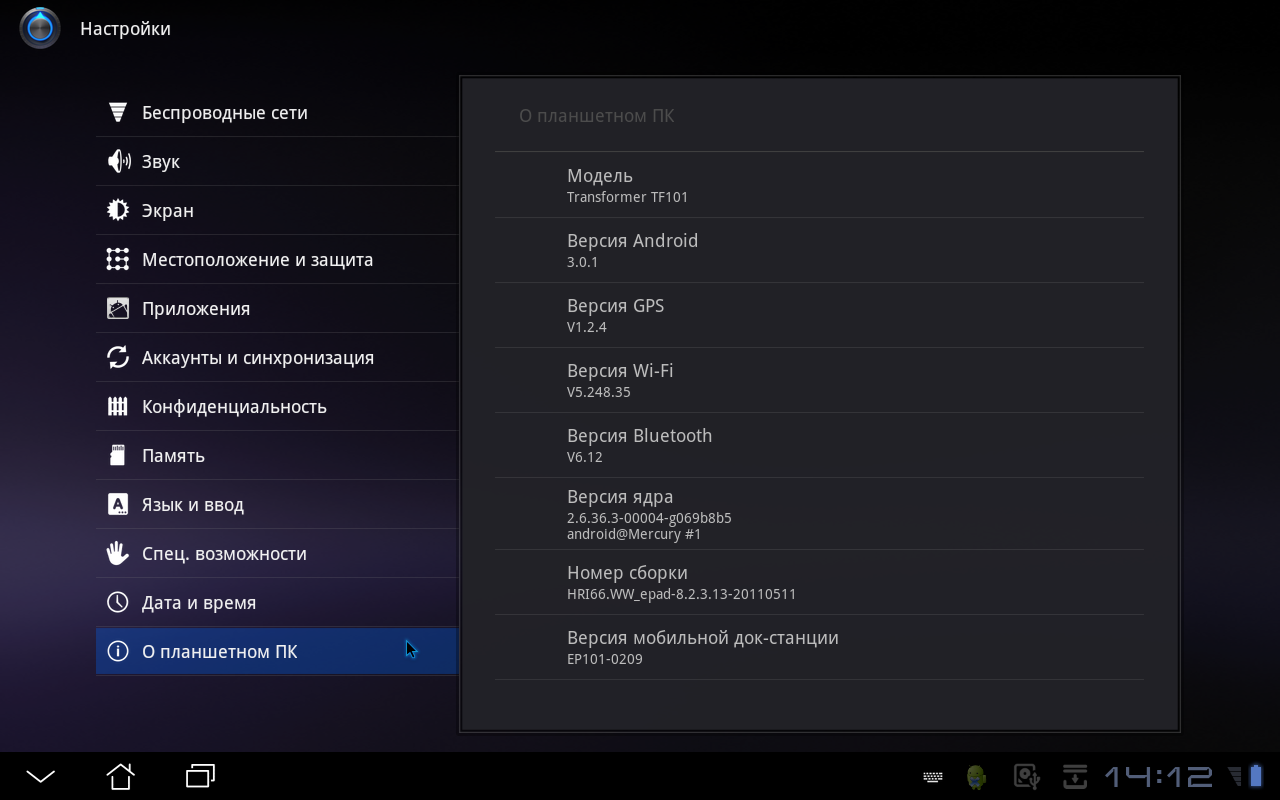Click the Спец. возможности hand icon

click(x=118, y=553)
